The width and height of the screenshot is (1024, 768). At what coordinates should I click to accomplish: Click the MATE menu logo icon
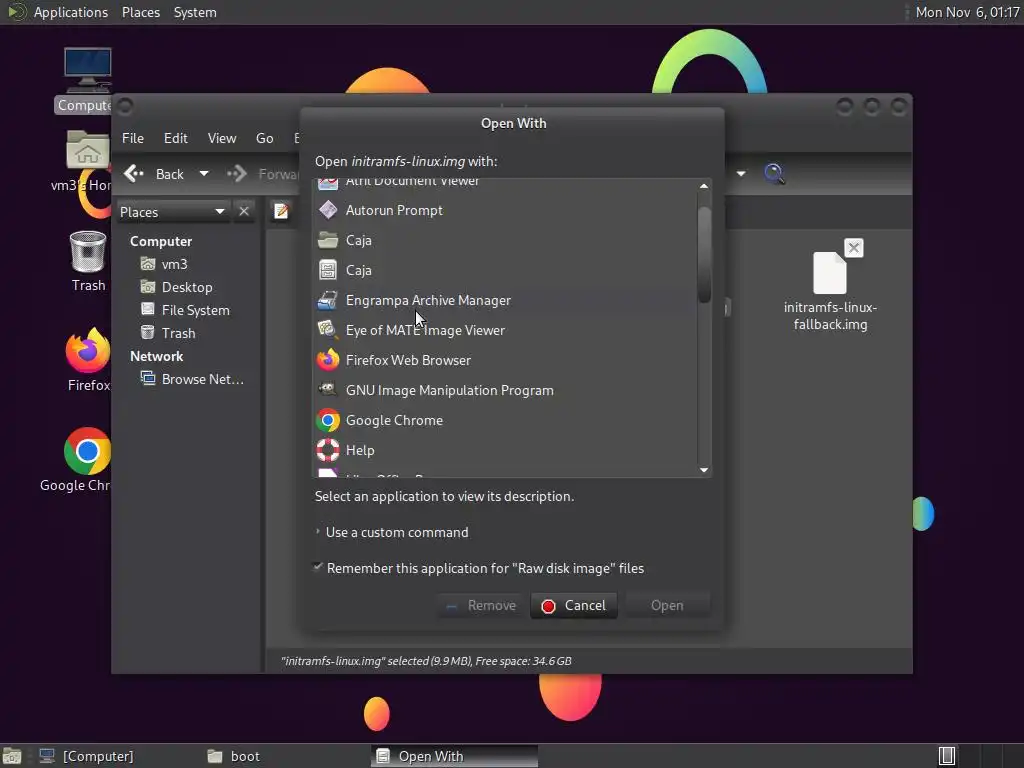[16, 12]
